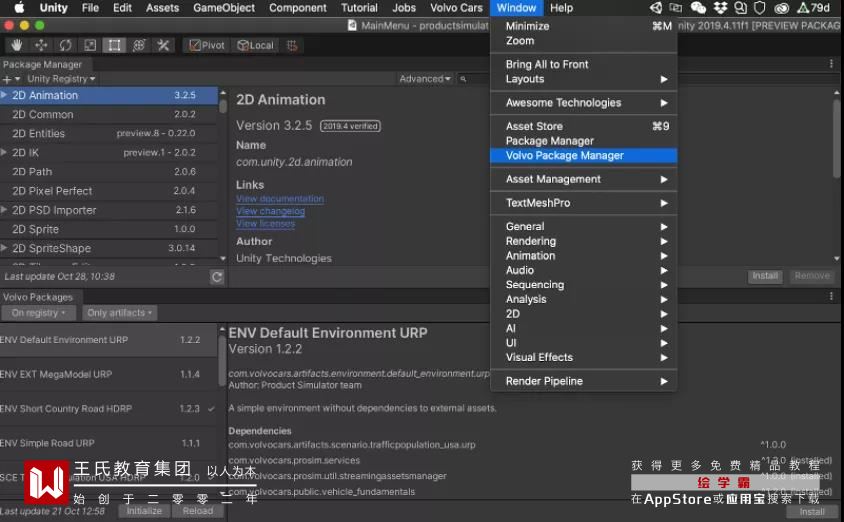
Task: Select the Hand tool in Unity toolbar
Action: [x=17, y=46]
